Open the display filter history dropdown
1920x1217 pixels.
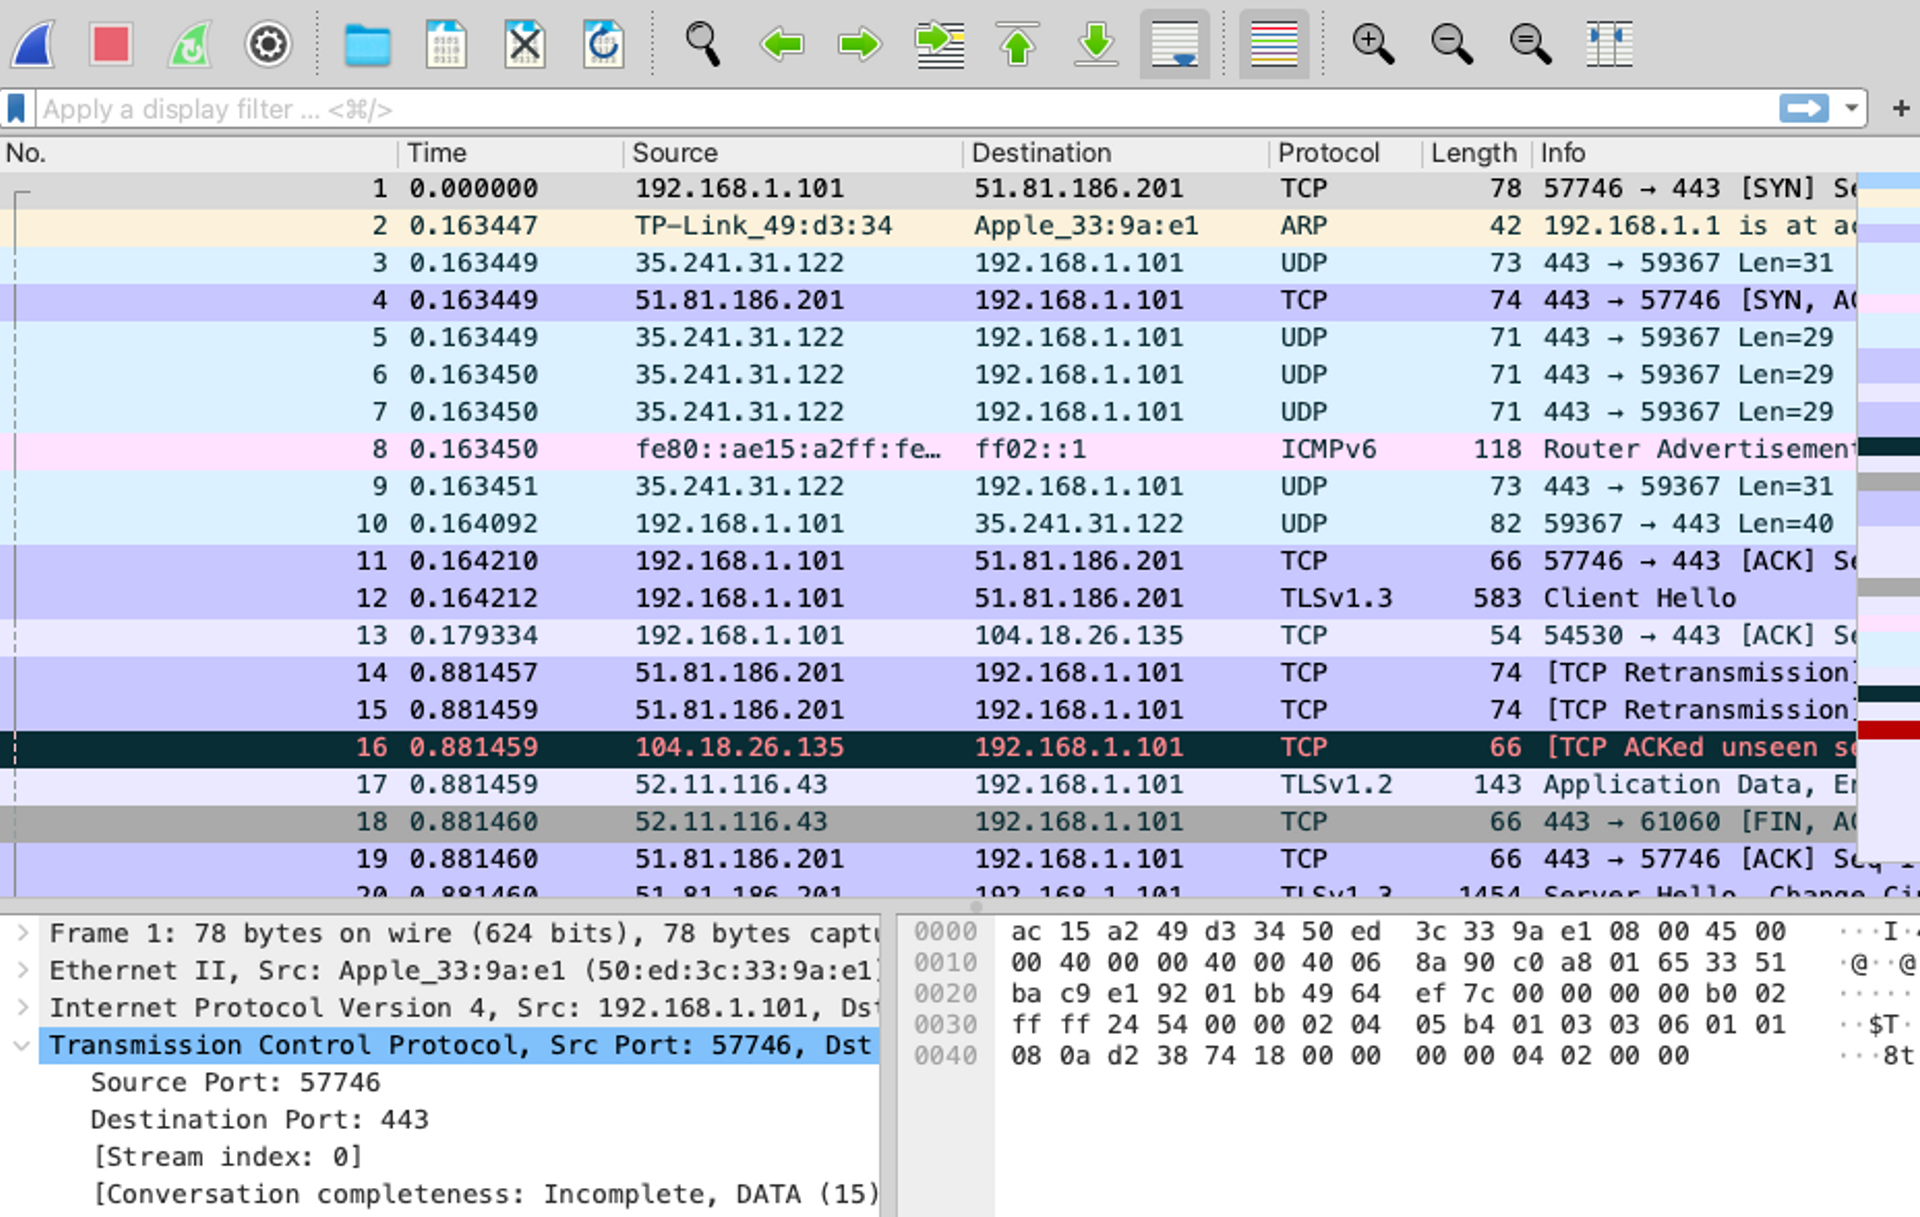click(1852, 108)
